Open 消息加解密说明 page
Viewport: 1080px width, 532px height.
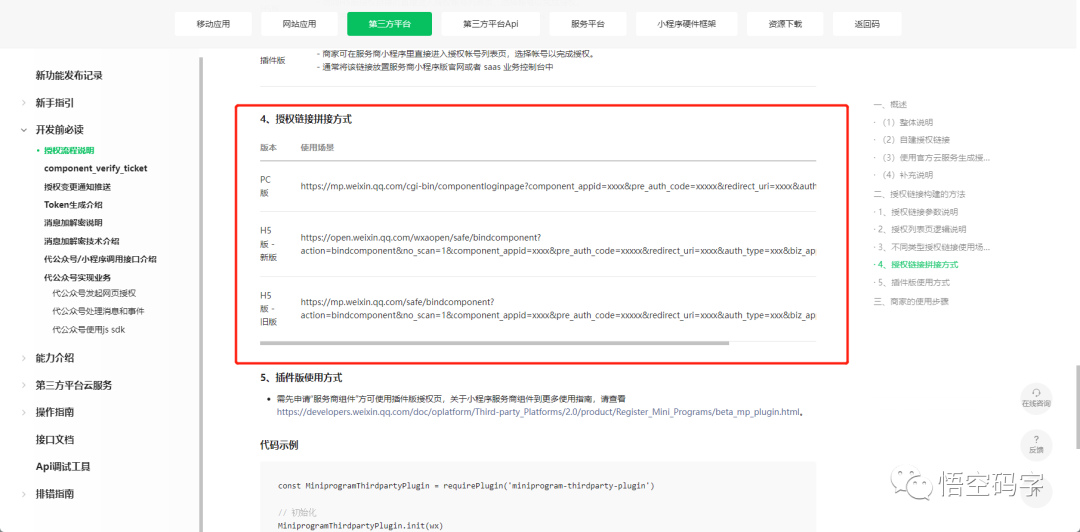pos(73,223)
